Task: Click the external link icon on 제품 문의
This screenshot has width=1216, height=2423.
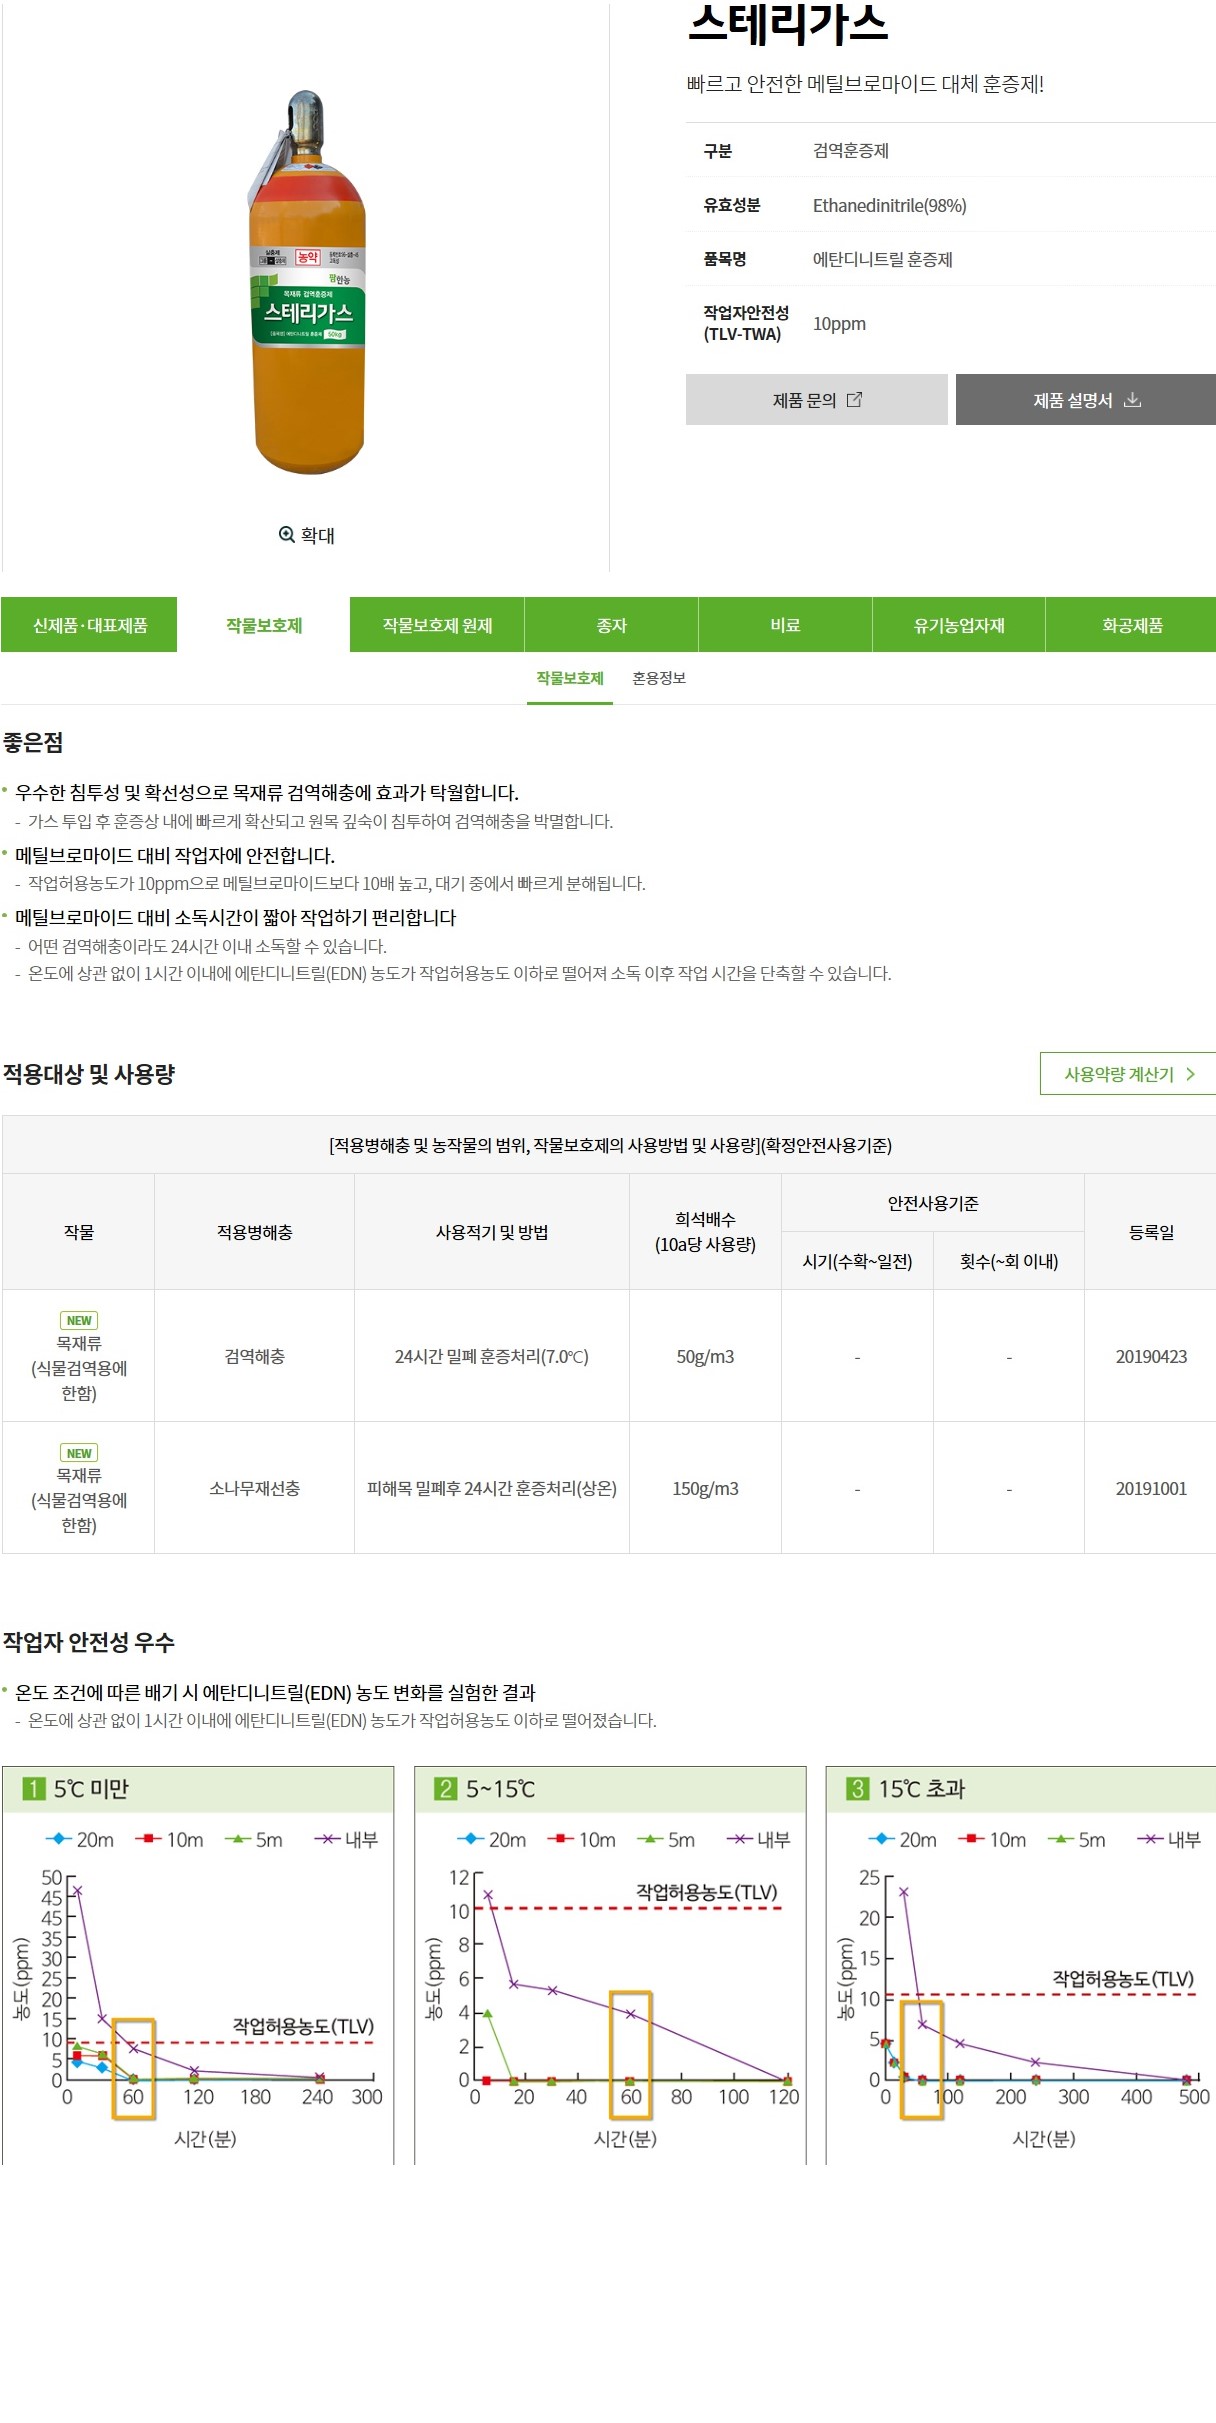Action: tap(854, 400)
